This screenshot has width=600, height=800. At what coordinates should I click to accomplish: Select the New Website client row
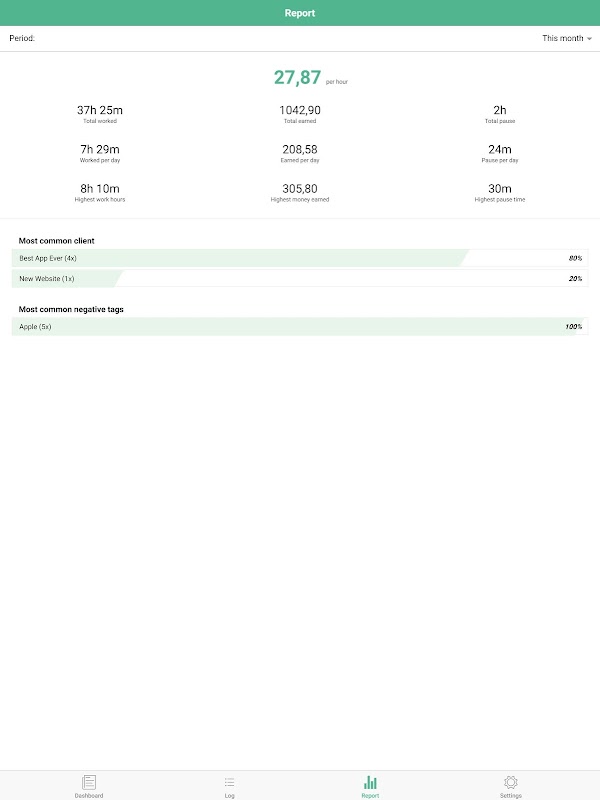tap(300, 279)
